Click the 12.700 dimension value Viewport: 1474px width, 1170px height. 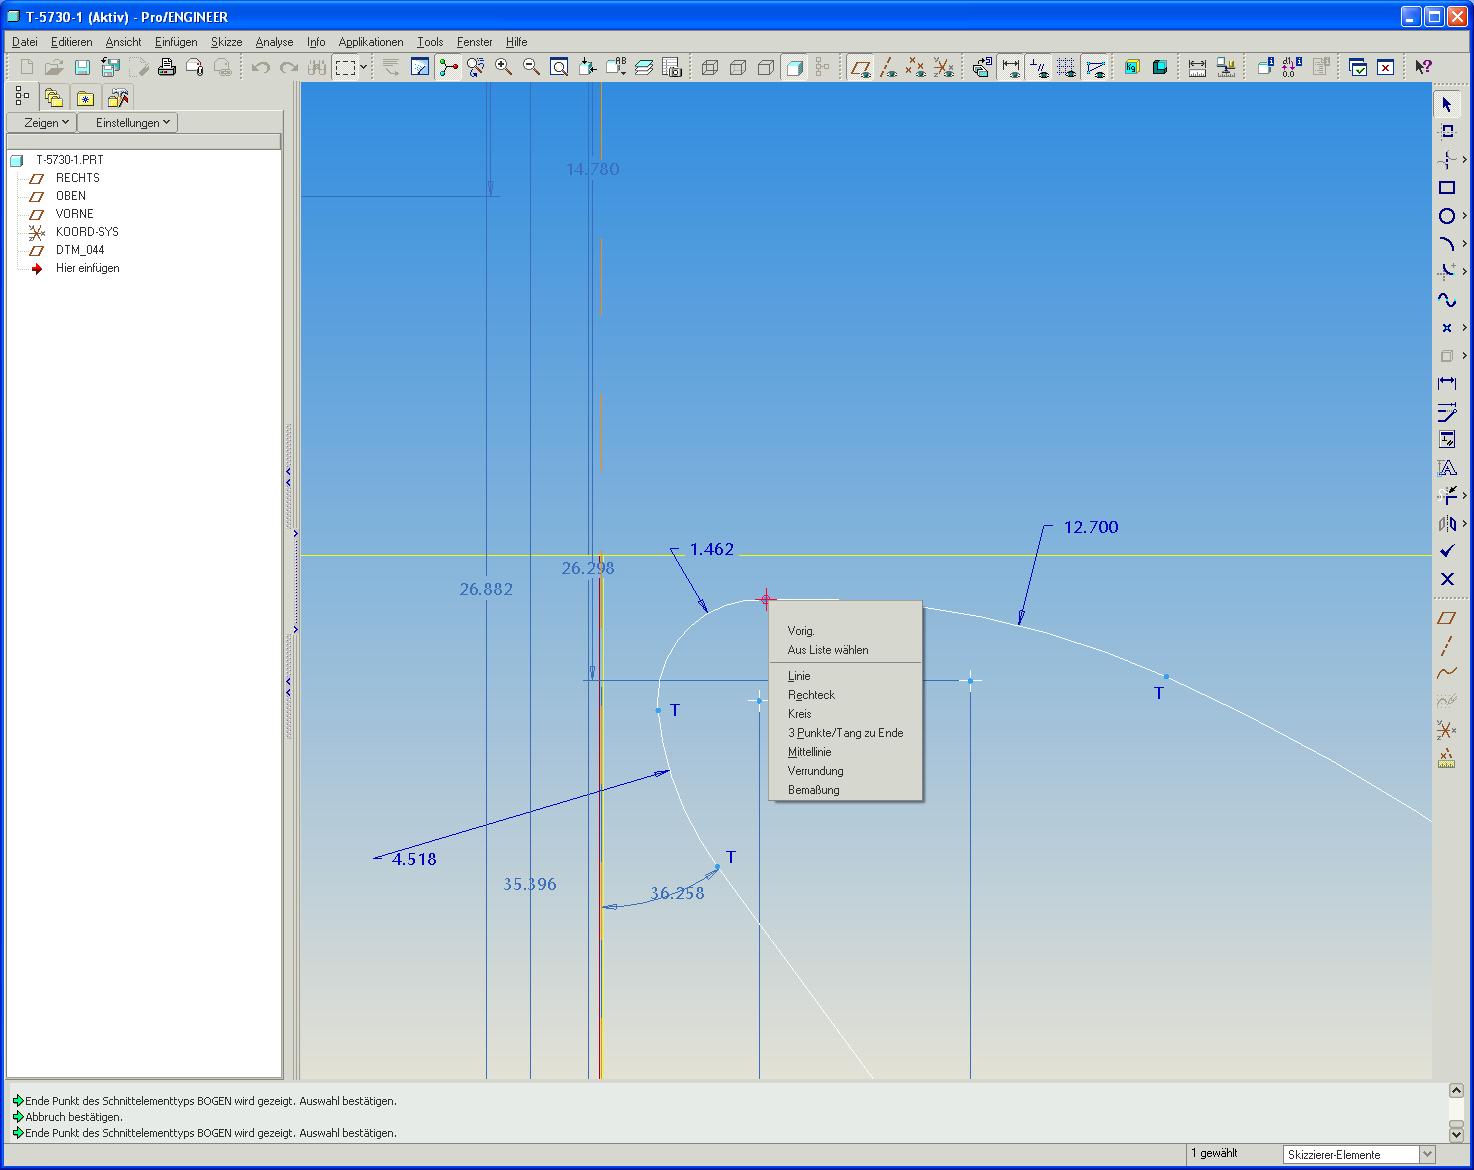point(1090,527)
